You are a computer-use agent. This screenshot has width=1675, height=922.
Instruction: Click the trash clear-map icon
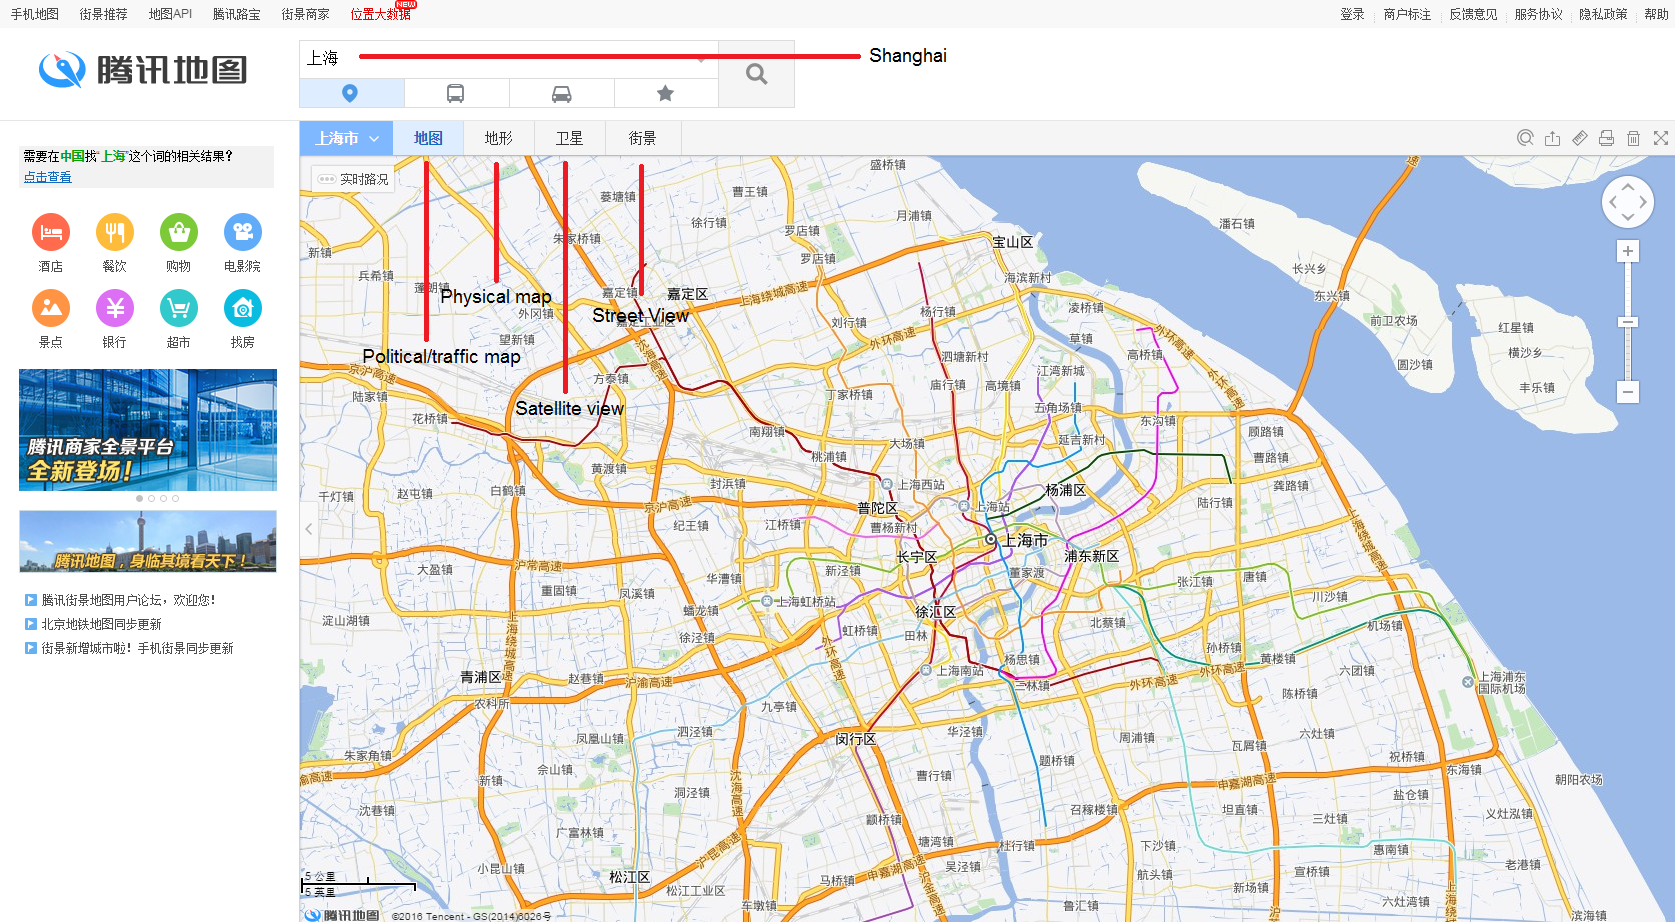(x=1633, y=138)
